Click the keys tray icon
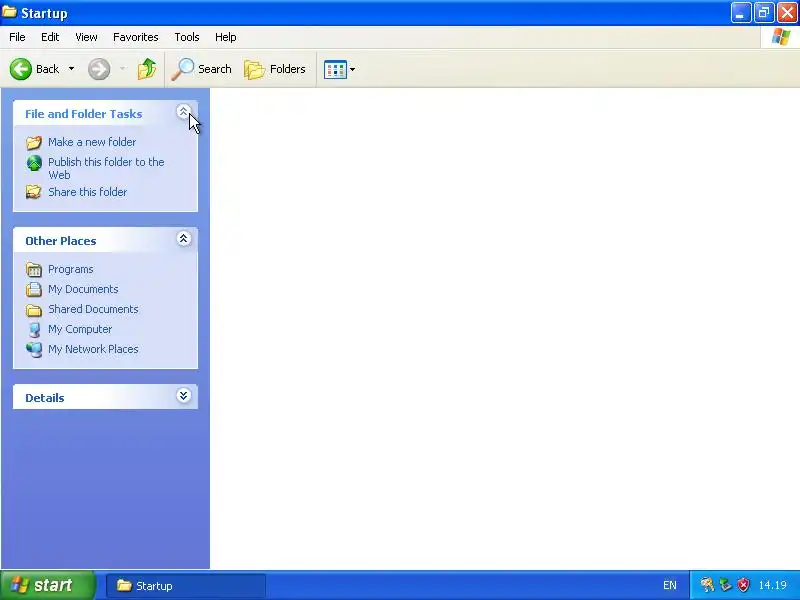The width and height of the screenshot is (800, 600). pyautogui.click(x=707, y=585)
